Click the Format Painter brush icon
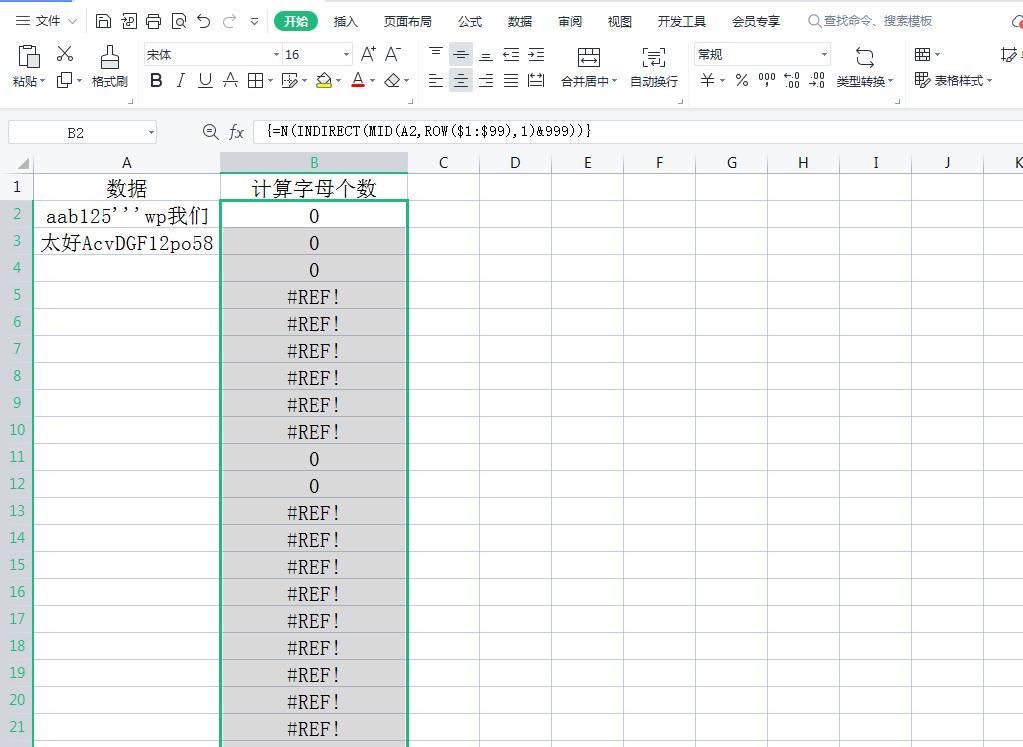The width and height of the screenshot is (1023, 747). (110, 57)
